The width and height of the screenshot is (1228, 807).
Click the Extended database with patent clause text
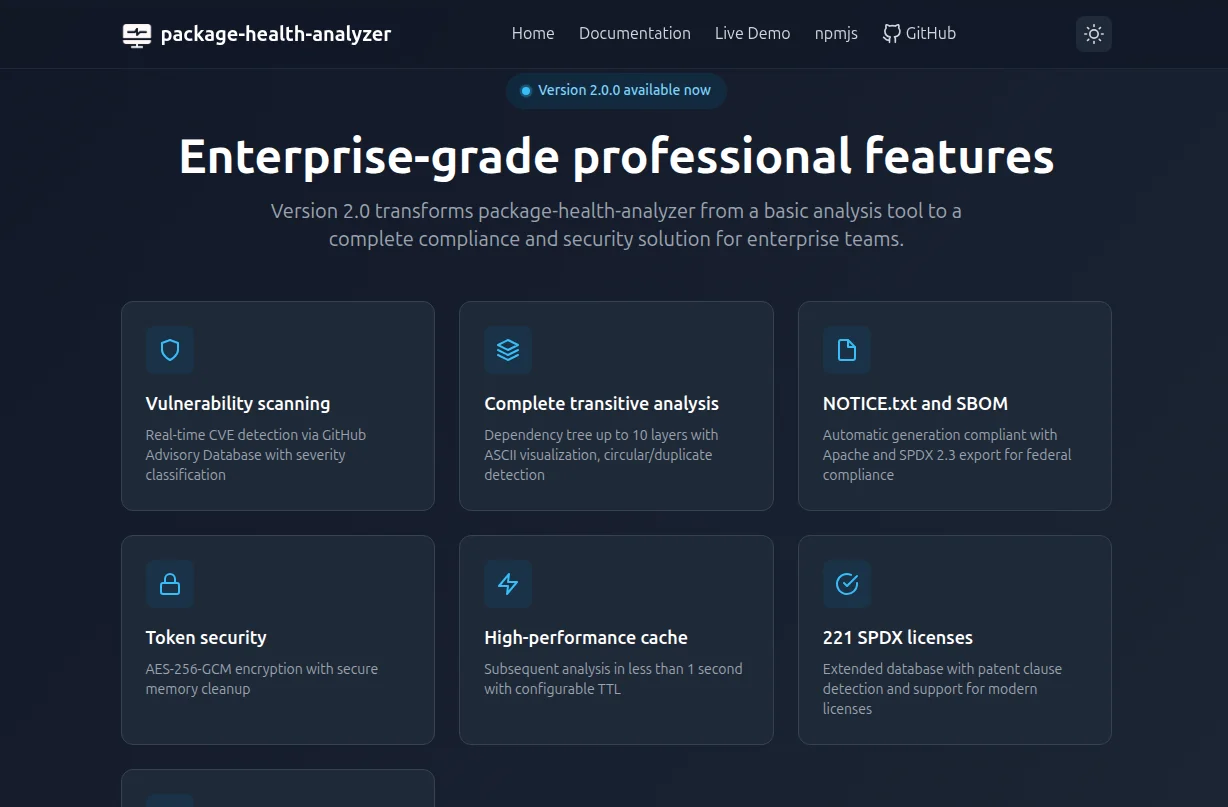[942, 689]
